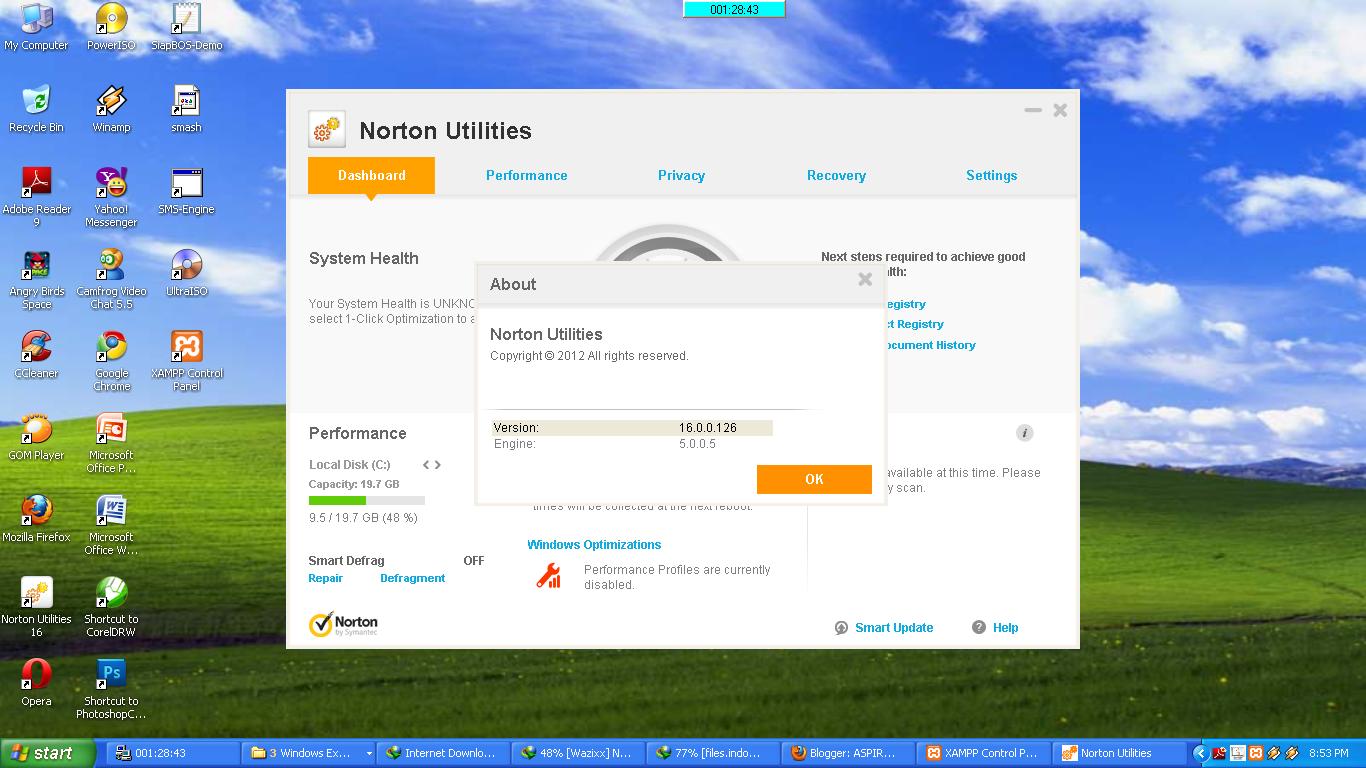This screenshot has width=1366, height=768.
Task: Open the Windows Optimizations link
Action: tap(594, 545)
